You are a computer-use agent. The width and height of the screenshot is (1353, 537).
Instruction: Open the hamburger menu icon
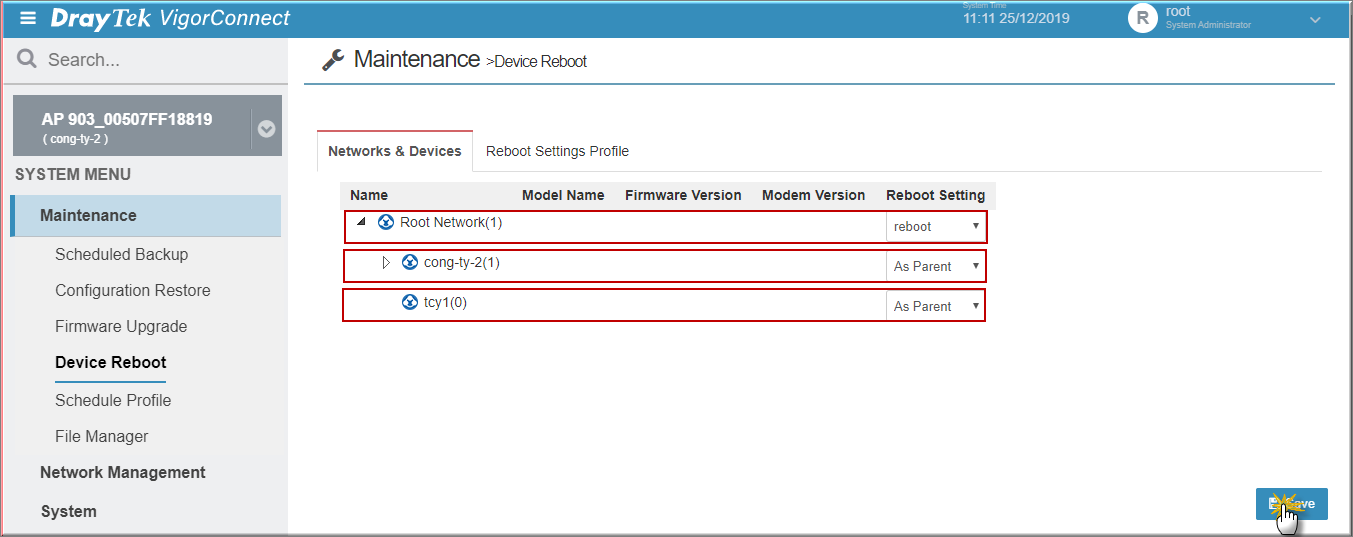28,18
